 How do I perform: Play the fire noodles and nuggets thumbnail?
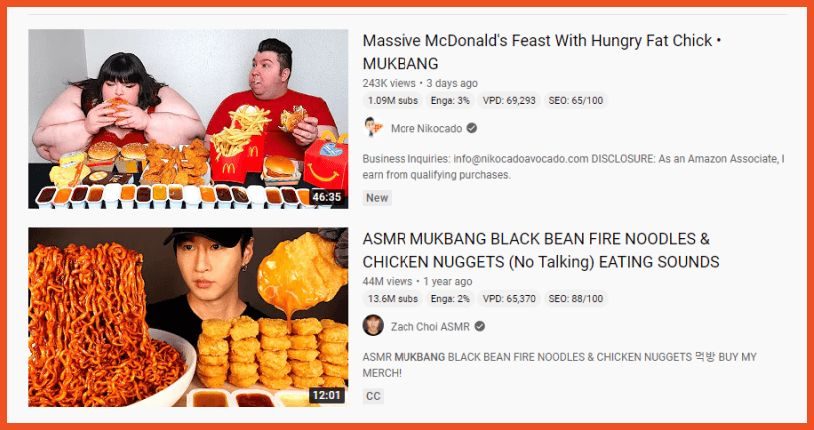click(x=188, y=317)
